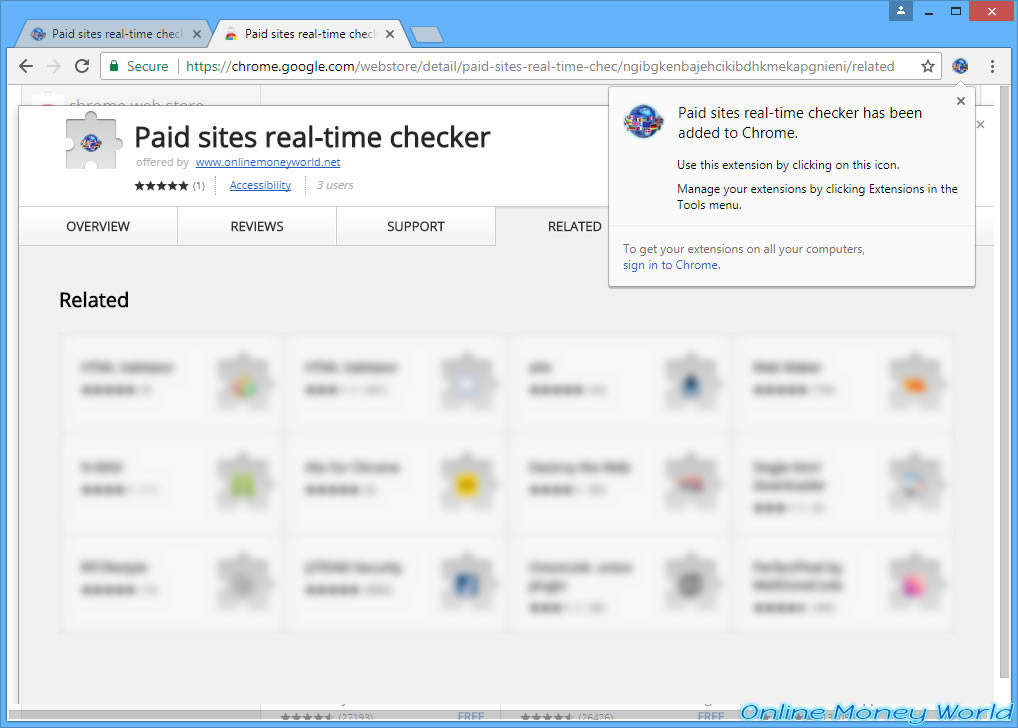Screen dimensions: 1018x728
Task: View site info via the Secure padlock
Action: (139, 66)
